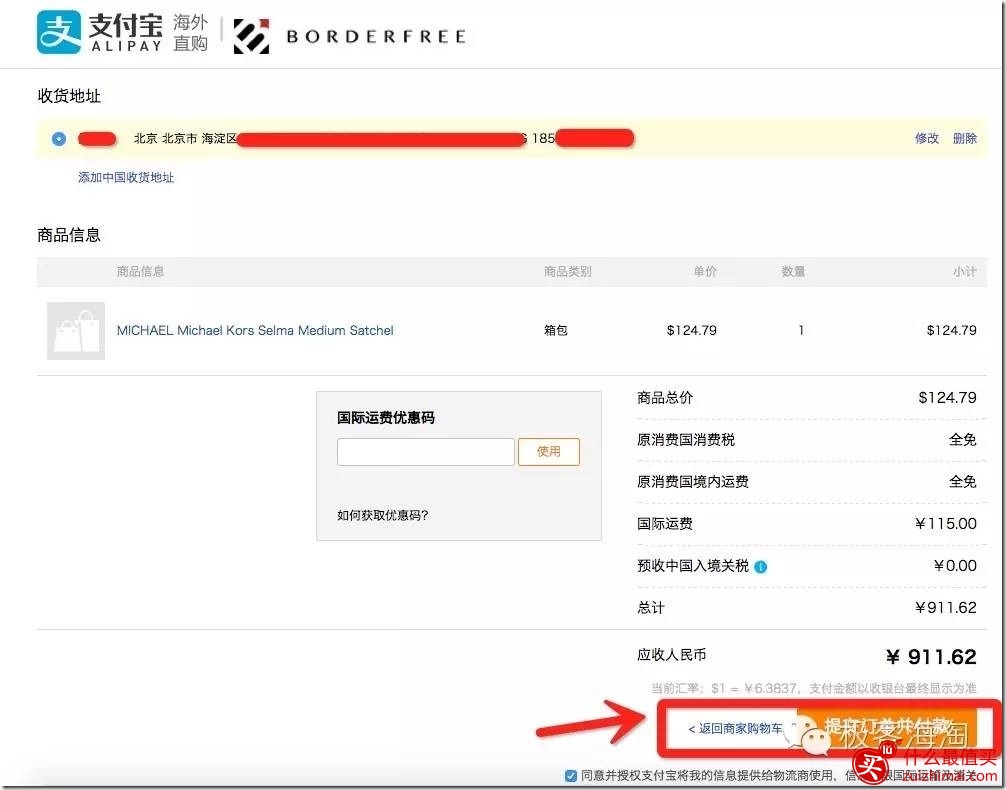This screenshot has width=1006, height=790.
Task: Click the 总计 ¥911.62 value
Action: [946, 608]
